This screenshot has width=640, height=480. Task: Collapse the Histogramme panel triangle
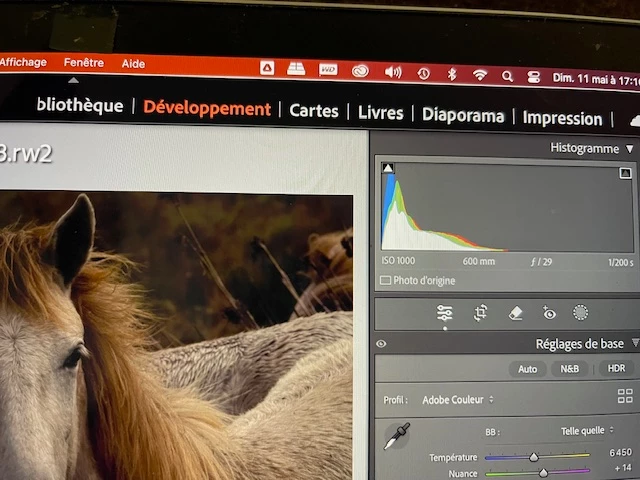630,149
